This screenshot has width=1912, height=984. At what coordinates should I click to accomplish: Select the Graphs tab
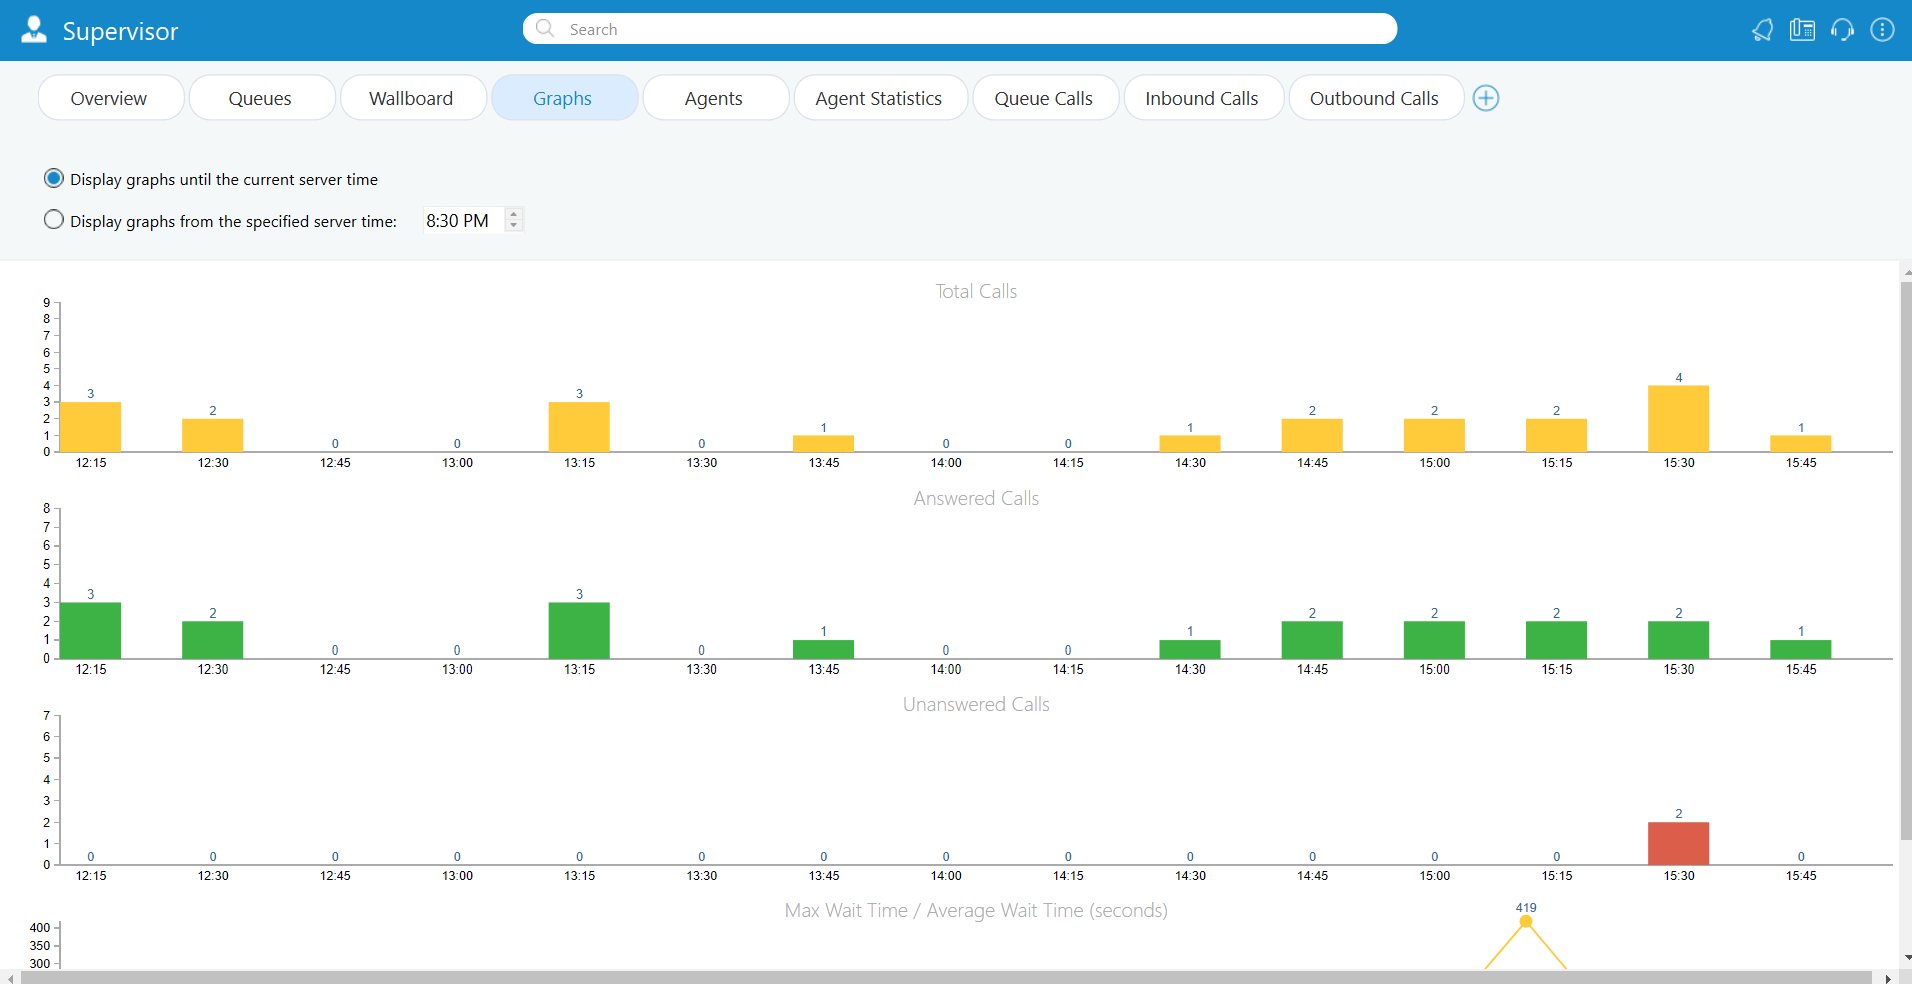point(564,98)
